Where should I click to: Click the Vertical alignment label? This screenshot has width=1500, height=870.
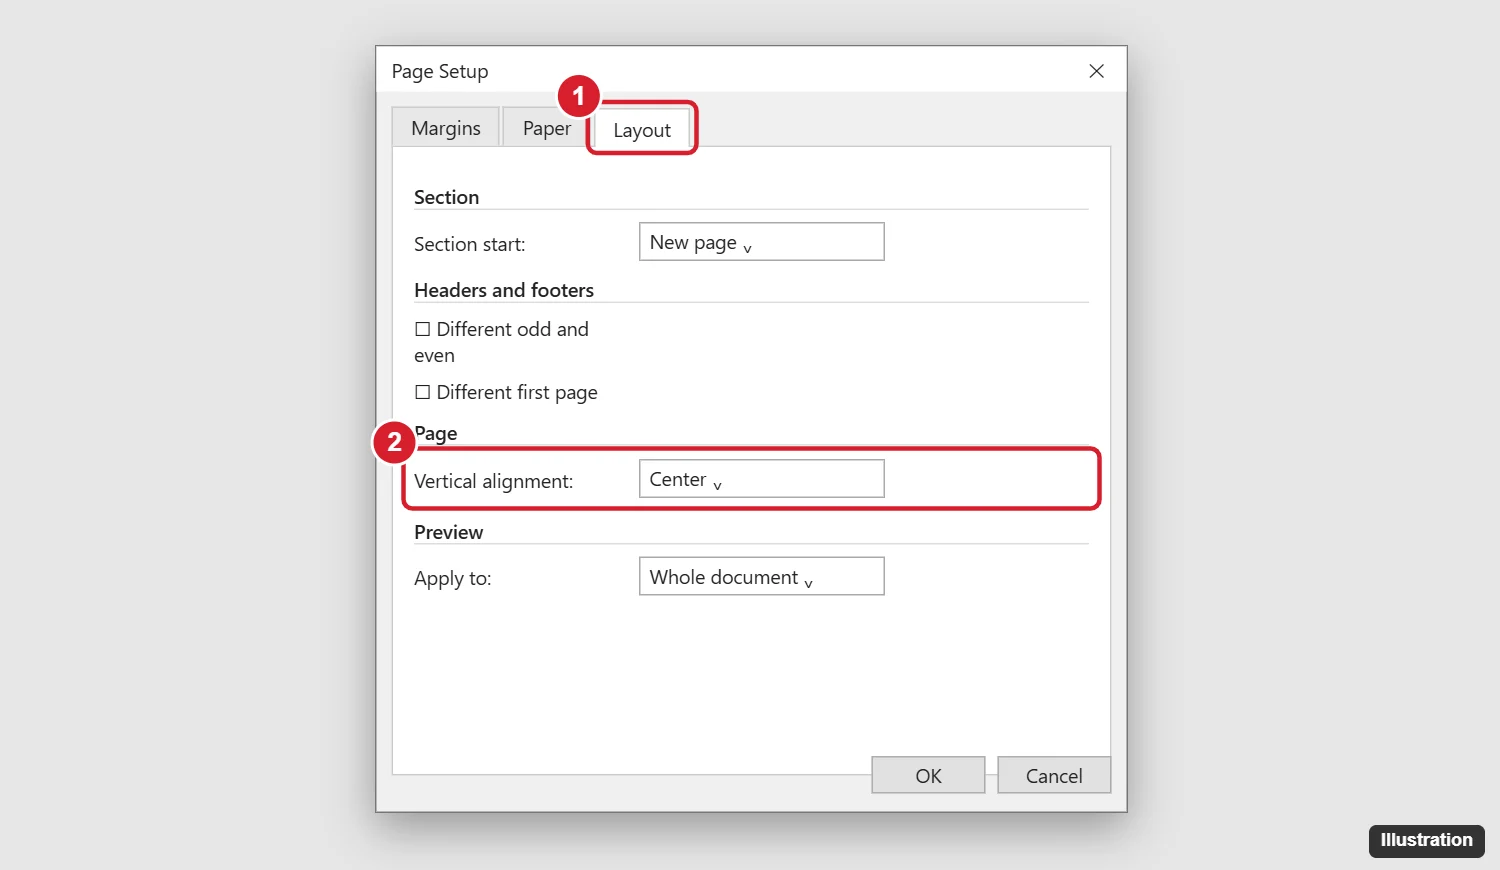(494, 481)
